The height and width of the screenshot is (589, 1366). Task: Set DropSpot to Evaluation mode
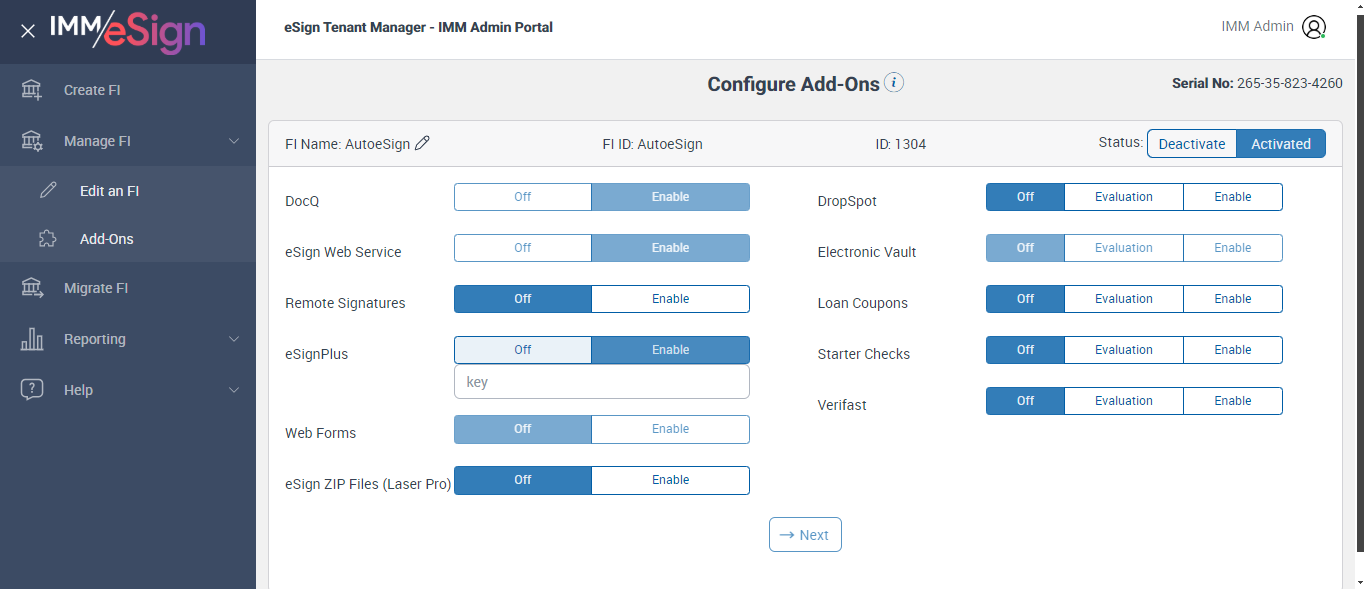pos(1123,197)
